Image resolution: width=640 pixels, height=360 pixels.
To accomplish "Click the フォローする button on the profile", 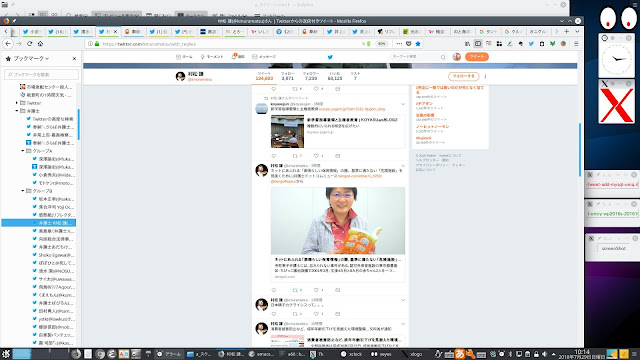I will 464,76.
